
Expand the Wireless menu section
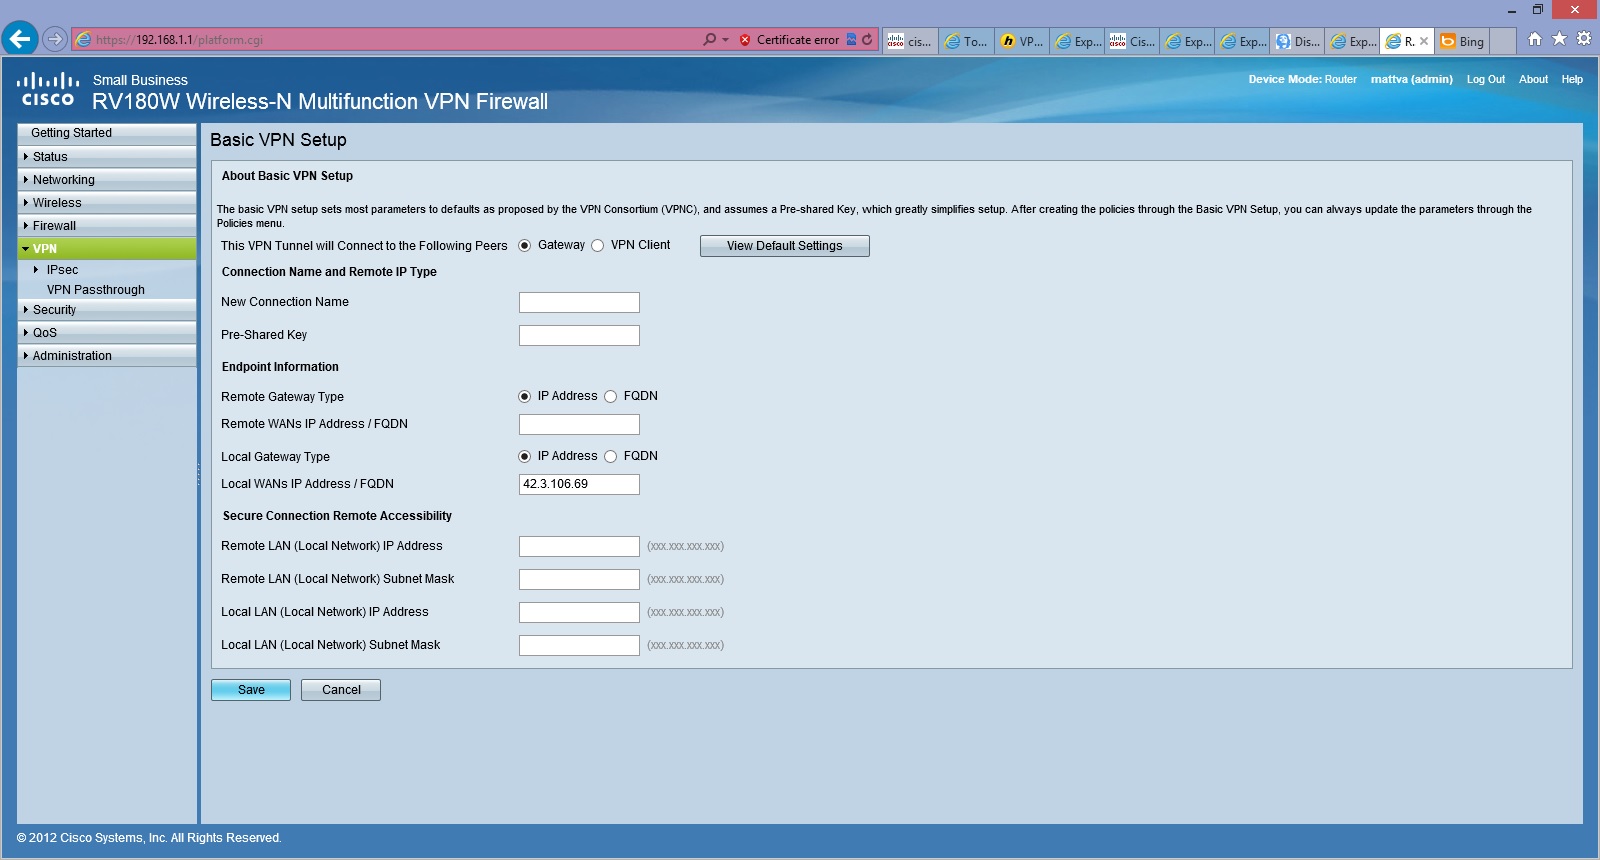(107, 203)
